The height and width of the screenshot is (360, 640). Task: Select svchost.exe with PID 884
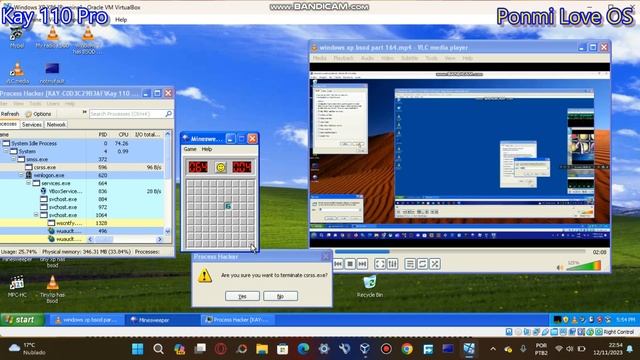click(82, 199)
